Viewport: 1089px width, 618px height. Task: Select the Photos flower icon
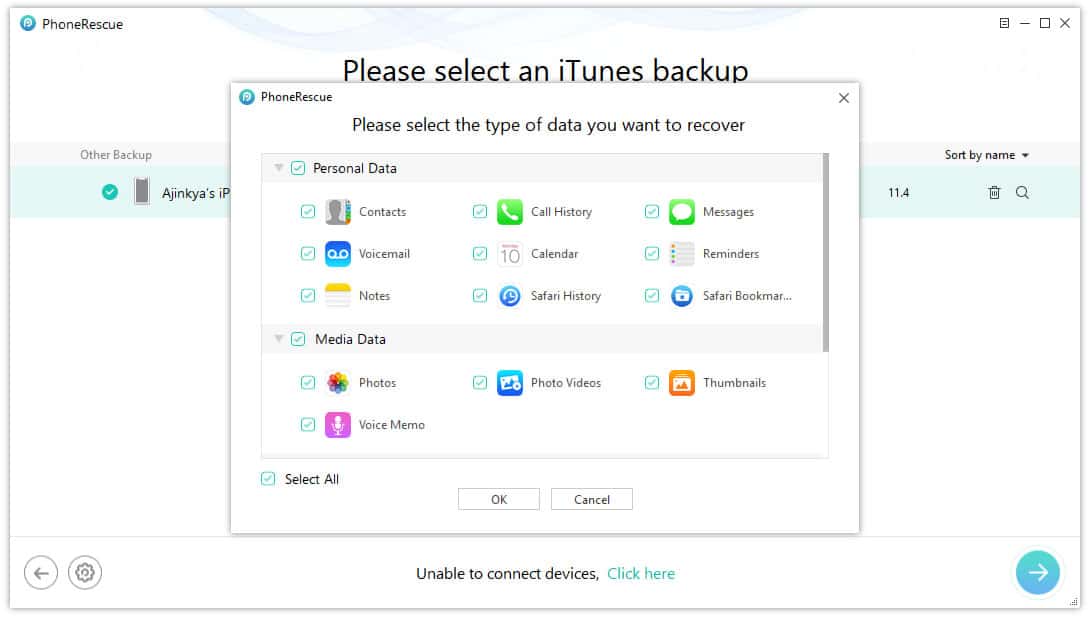click(338, 383)
